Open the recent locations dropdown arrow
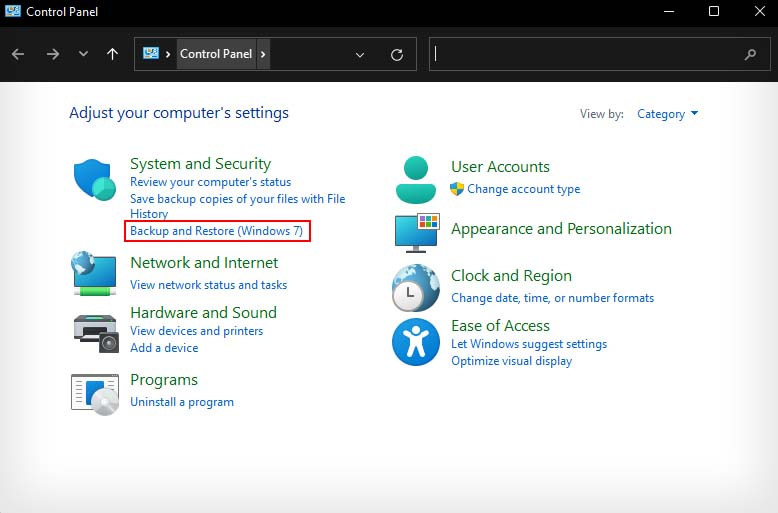 click(83, 54)
